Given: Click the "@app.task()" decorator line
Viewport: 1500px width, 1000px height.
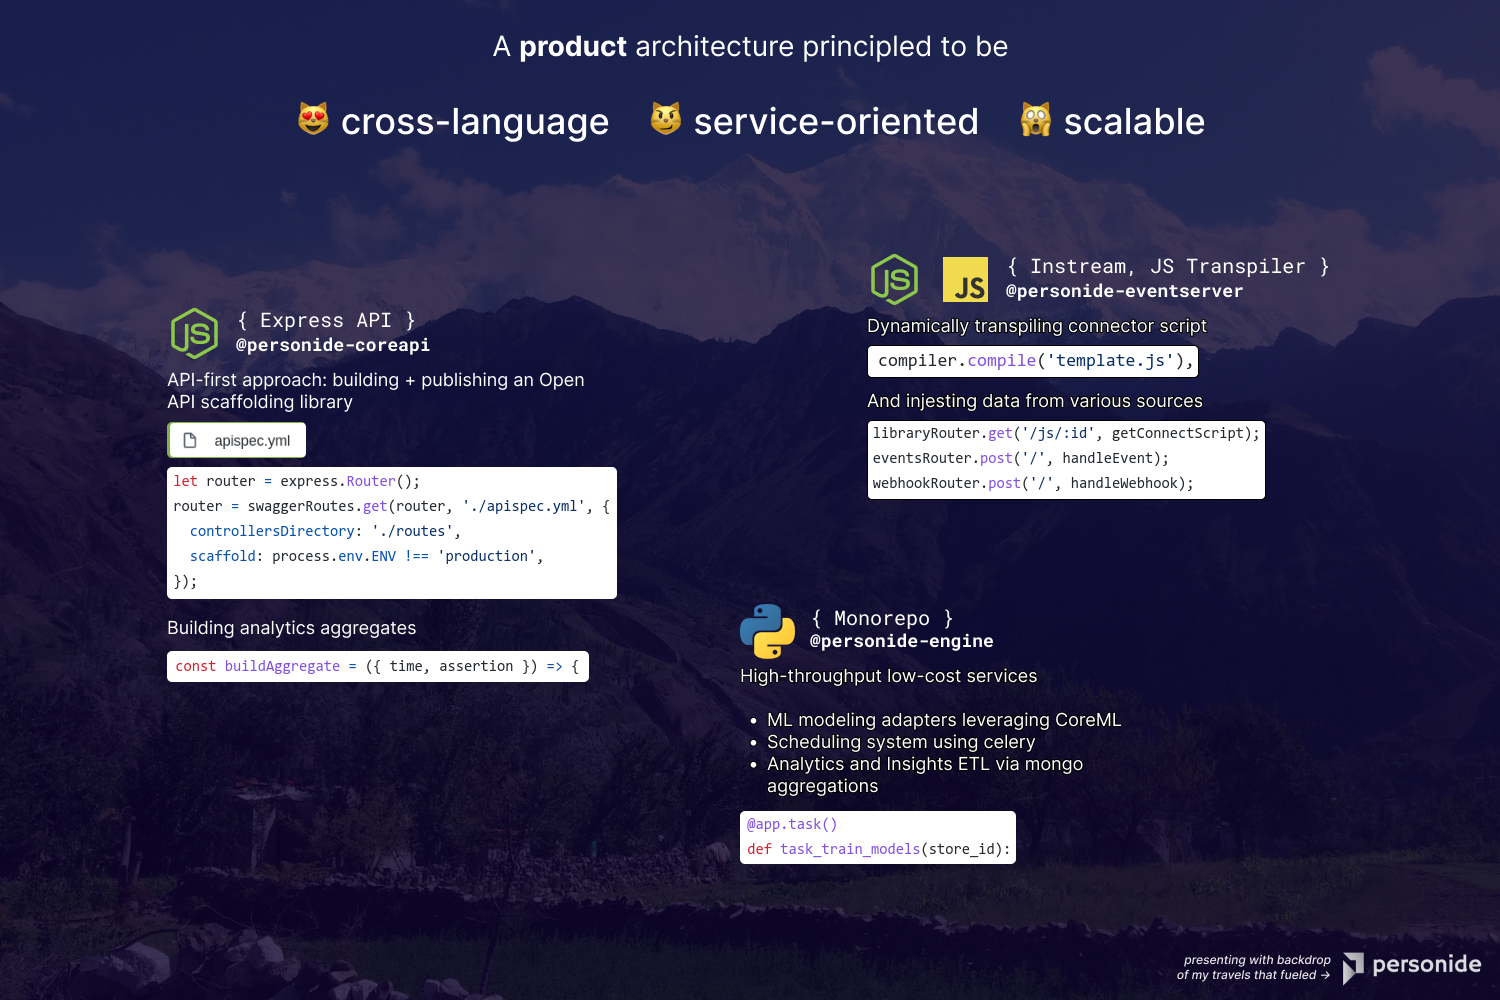Looking at the screenshot, I should tap(792, 824).
